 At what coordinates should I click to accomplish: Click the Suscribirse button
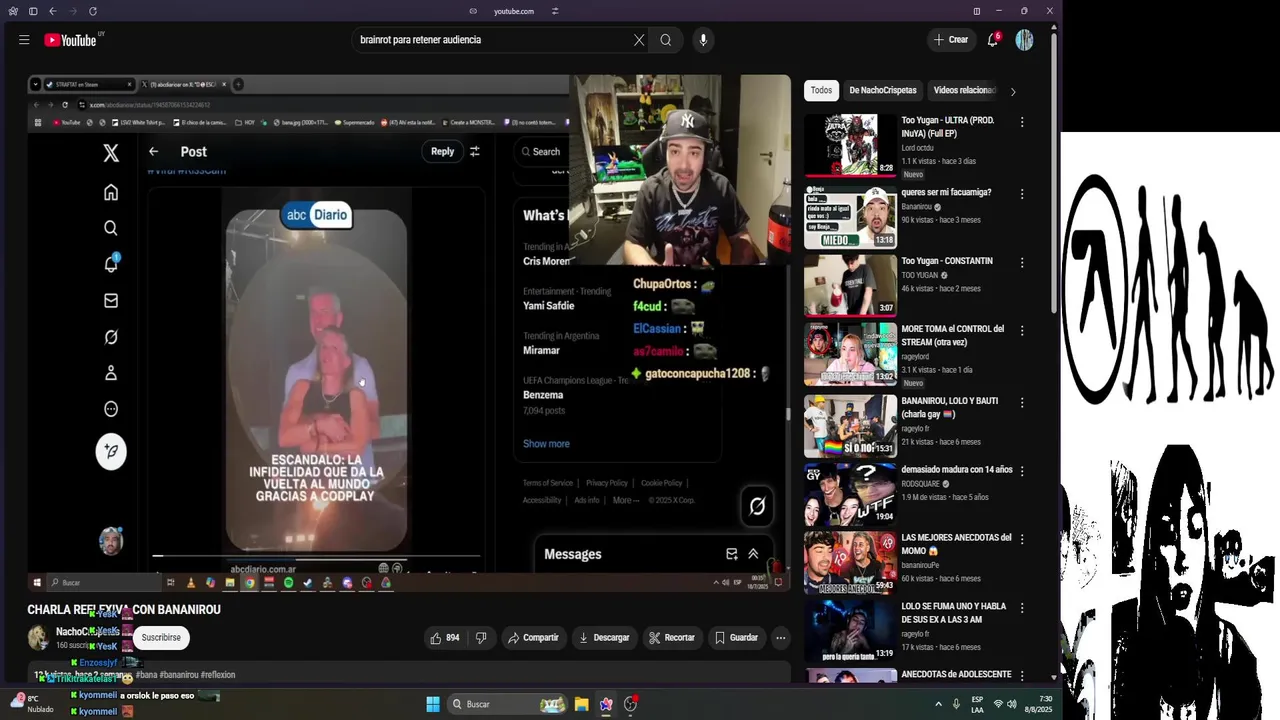click(161, 638)
